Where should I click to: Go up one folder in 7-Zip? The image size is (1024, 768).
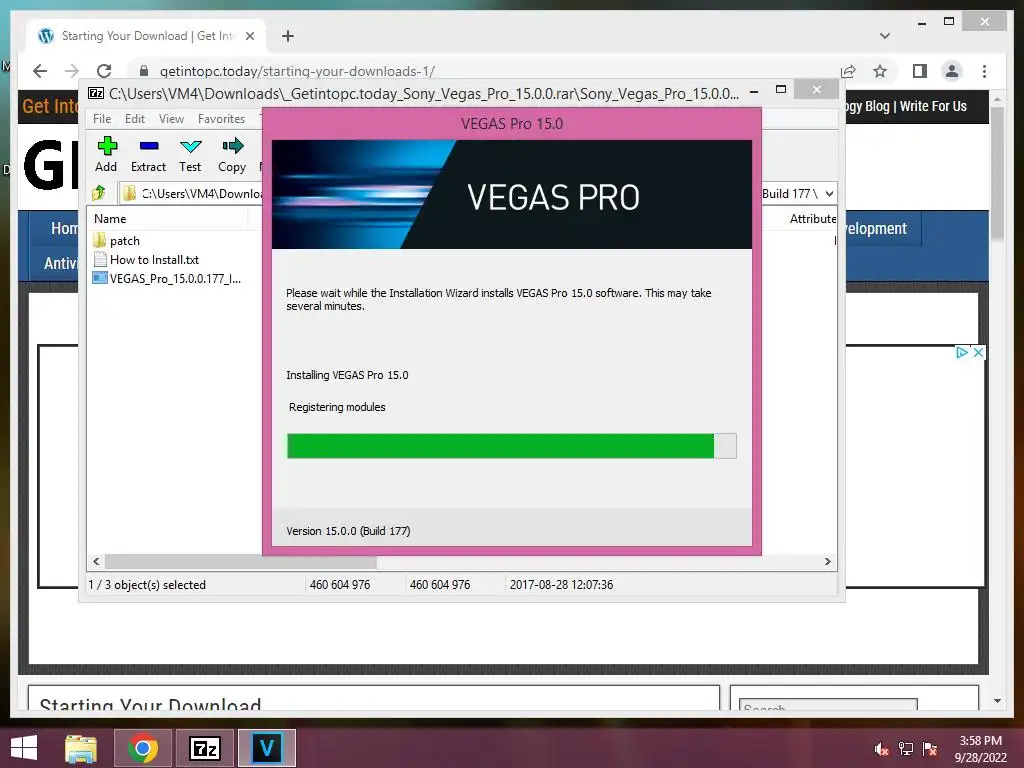click(99, 193)
